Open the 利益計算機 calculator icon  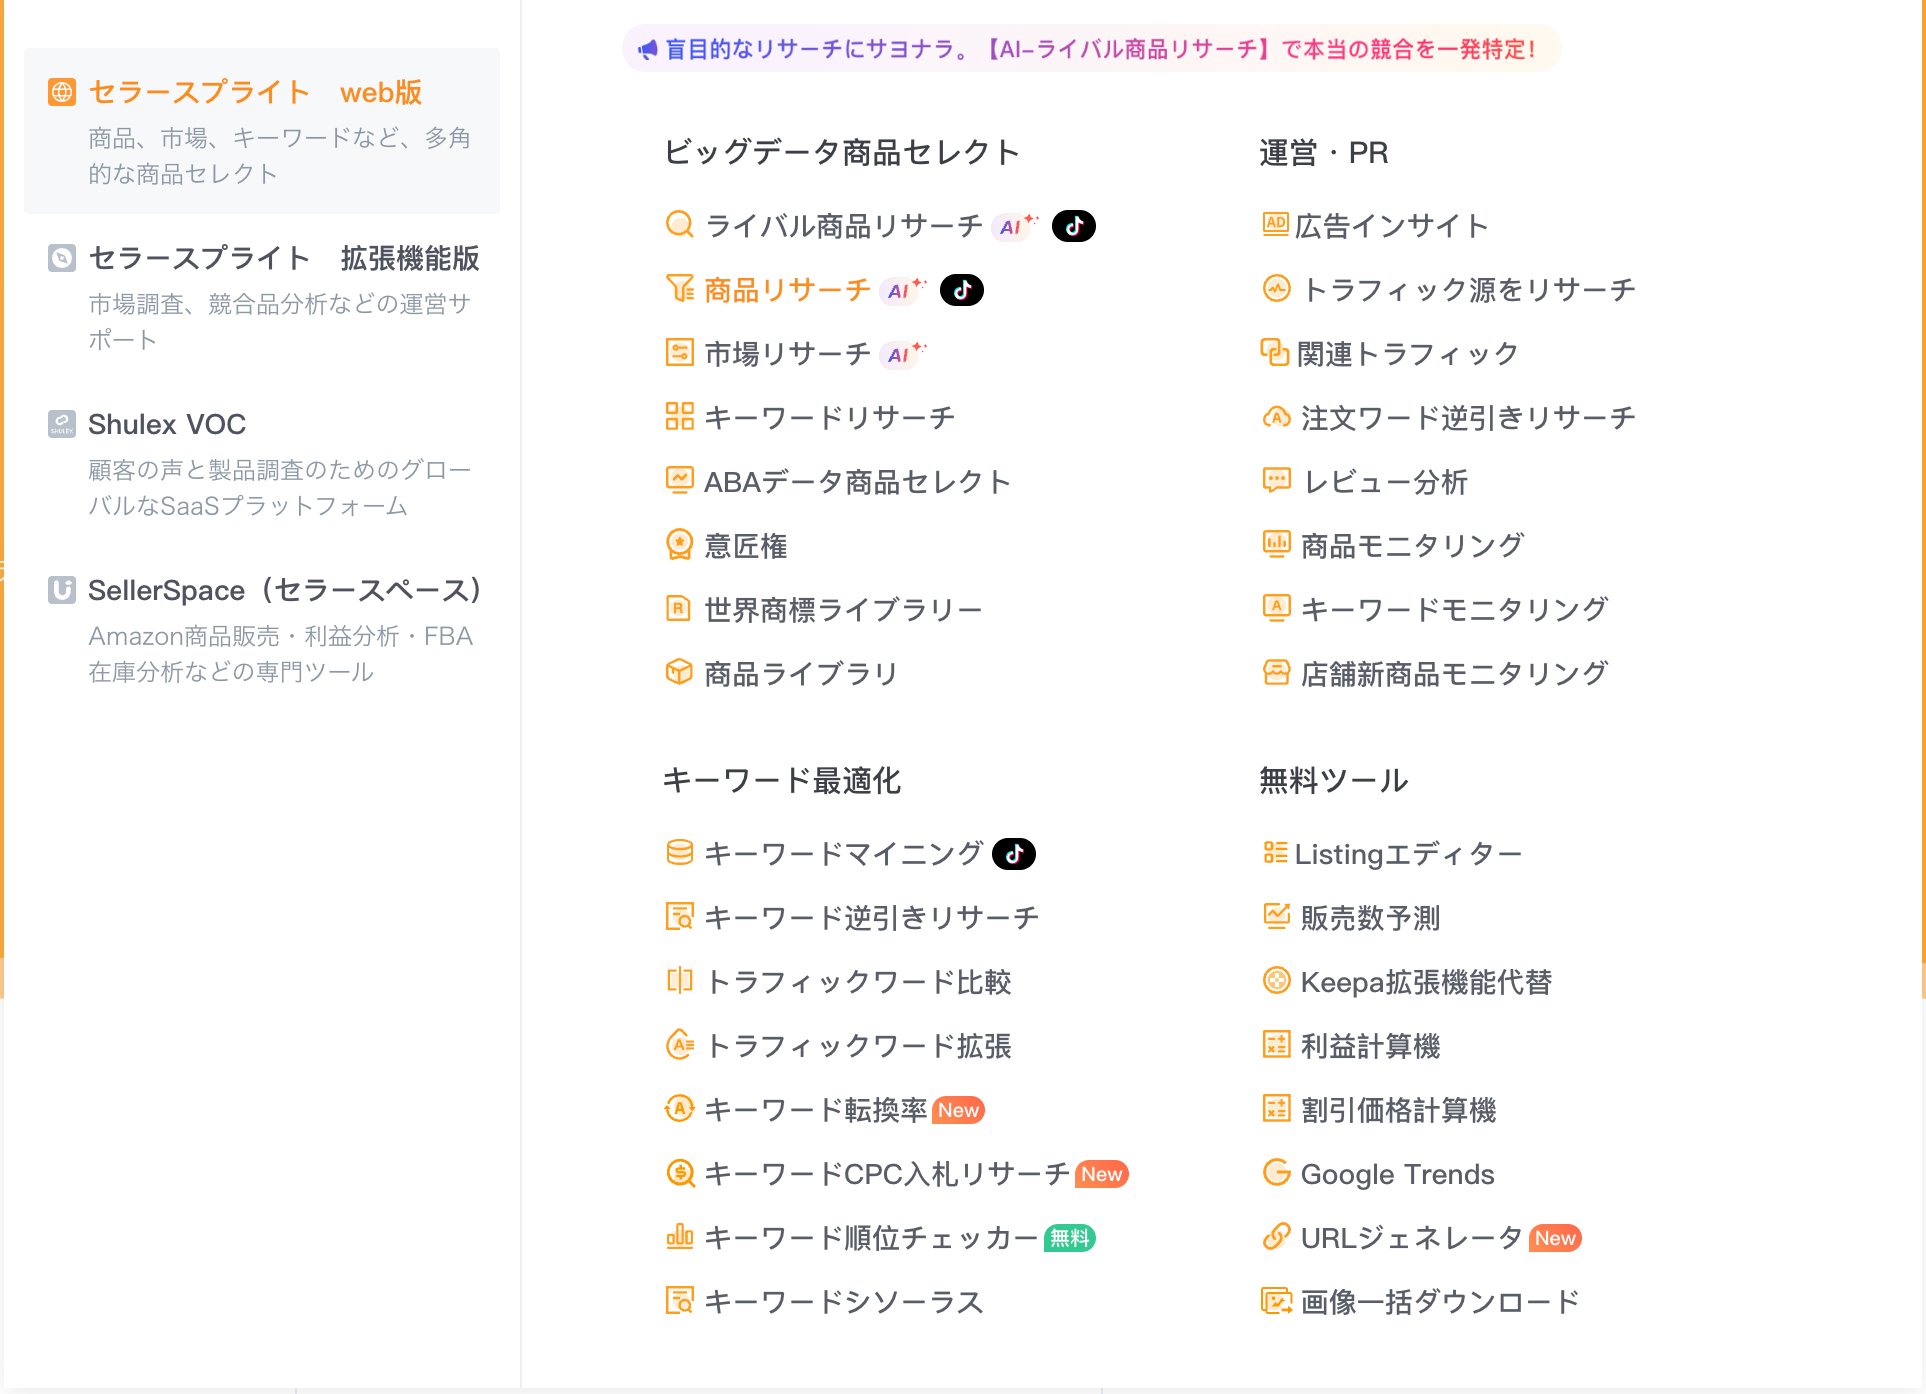pyautogui.click(x=1276, y=1046)
